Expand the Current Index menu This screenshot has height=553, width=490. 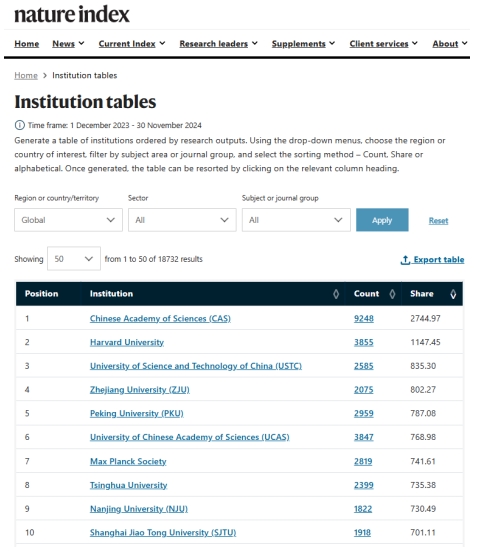132,44
